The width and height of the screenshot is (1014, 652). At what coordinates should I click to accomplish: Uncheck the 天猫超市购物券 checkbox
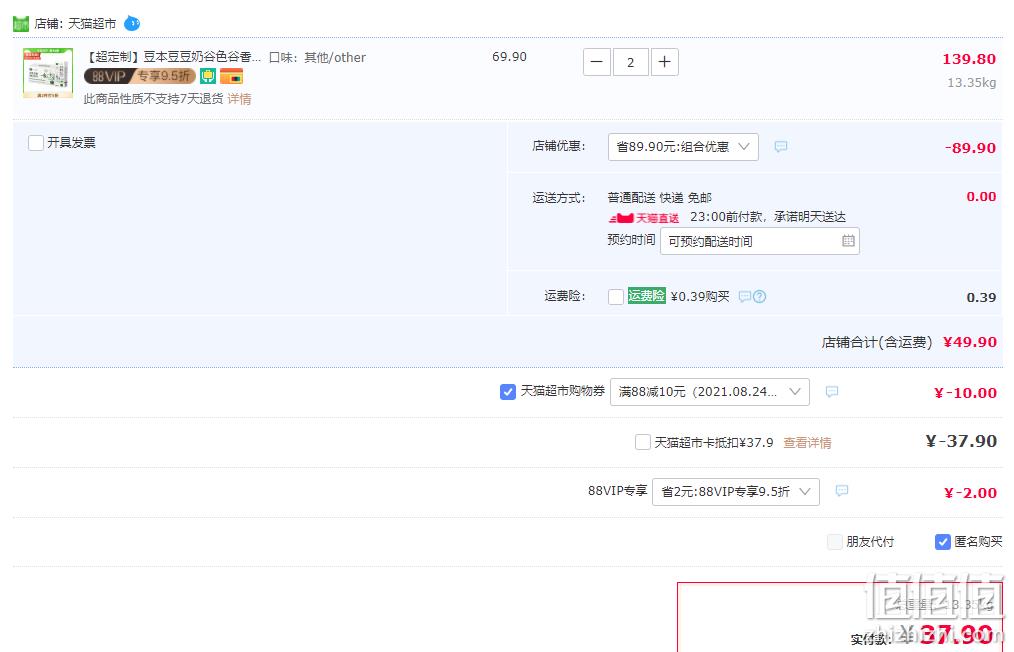coord(508,392)
